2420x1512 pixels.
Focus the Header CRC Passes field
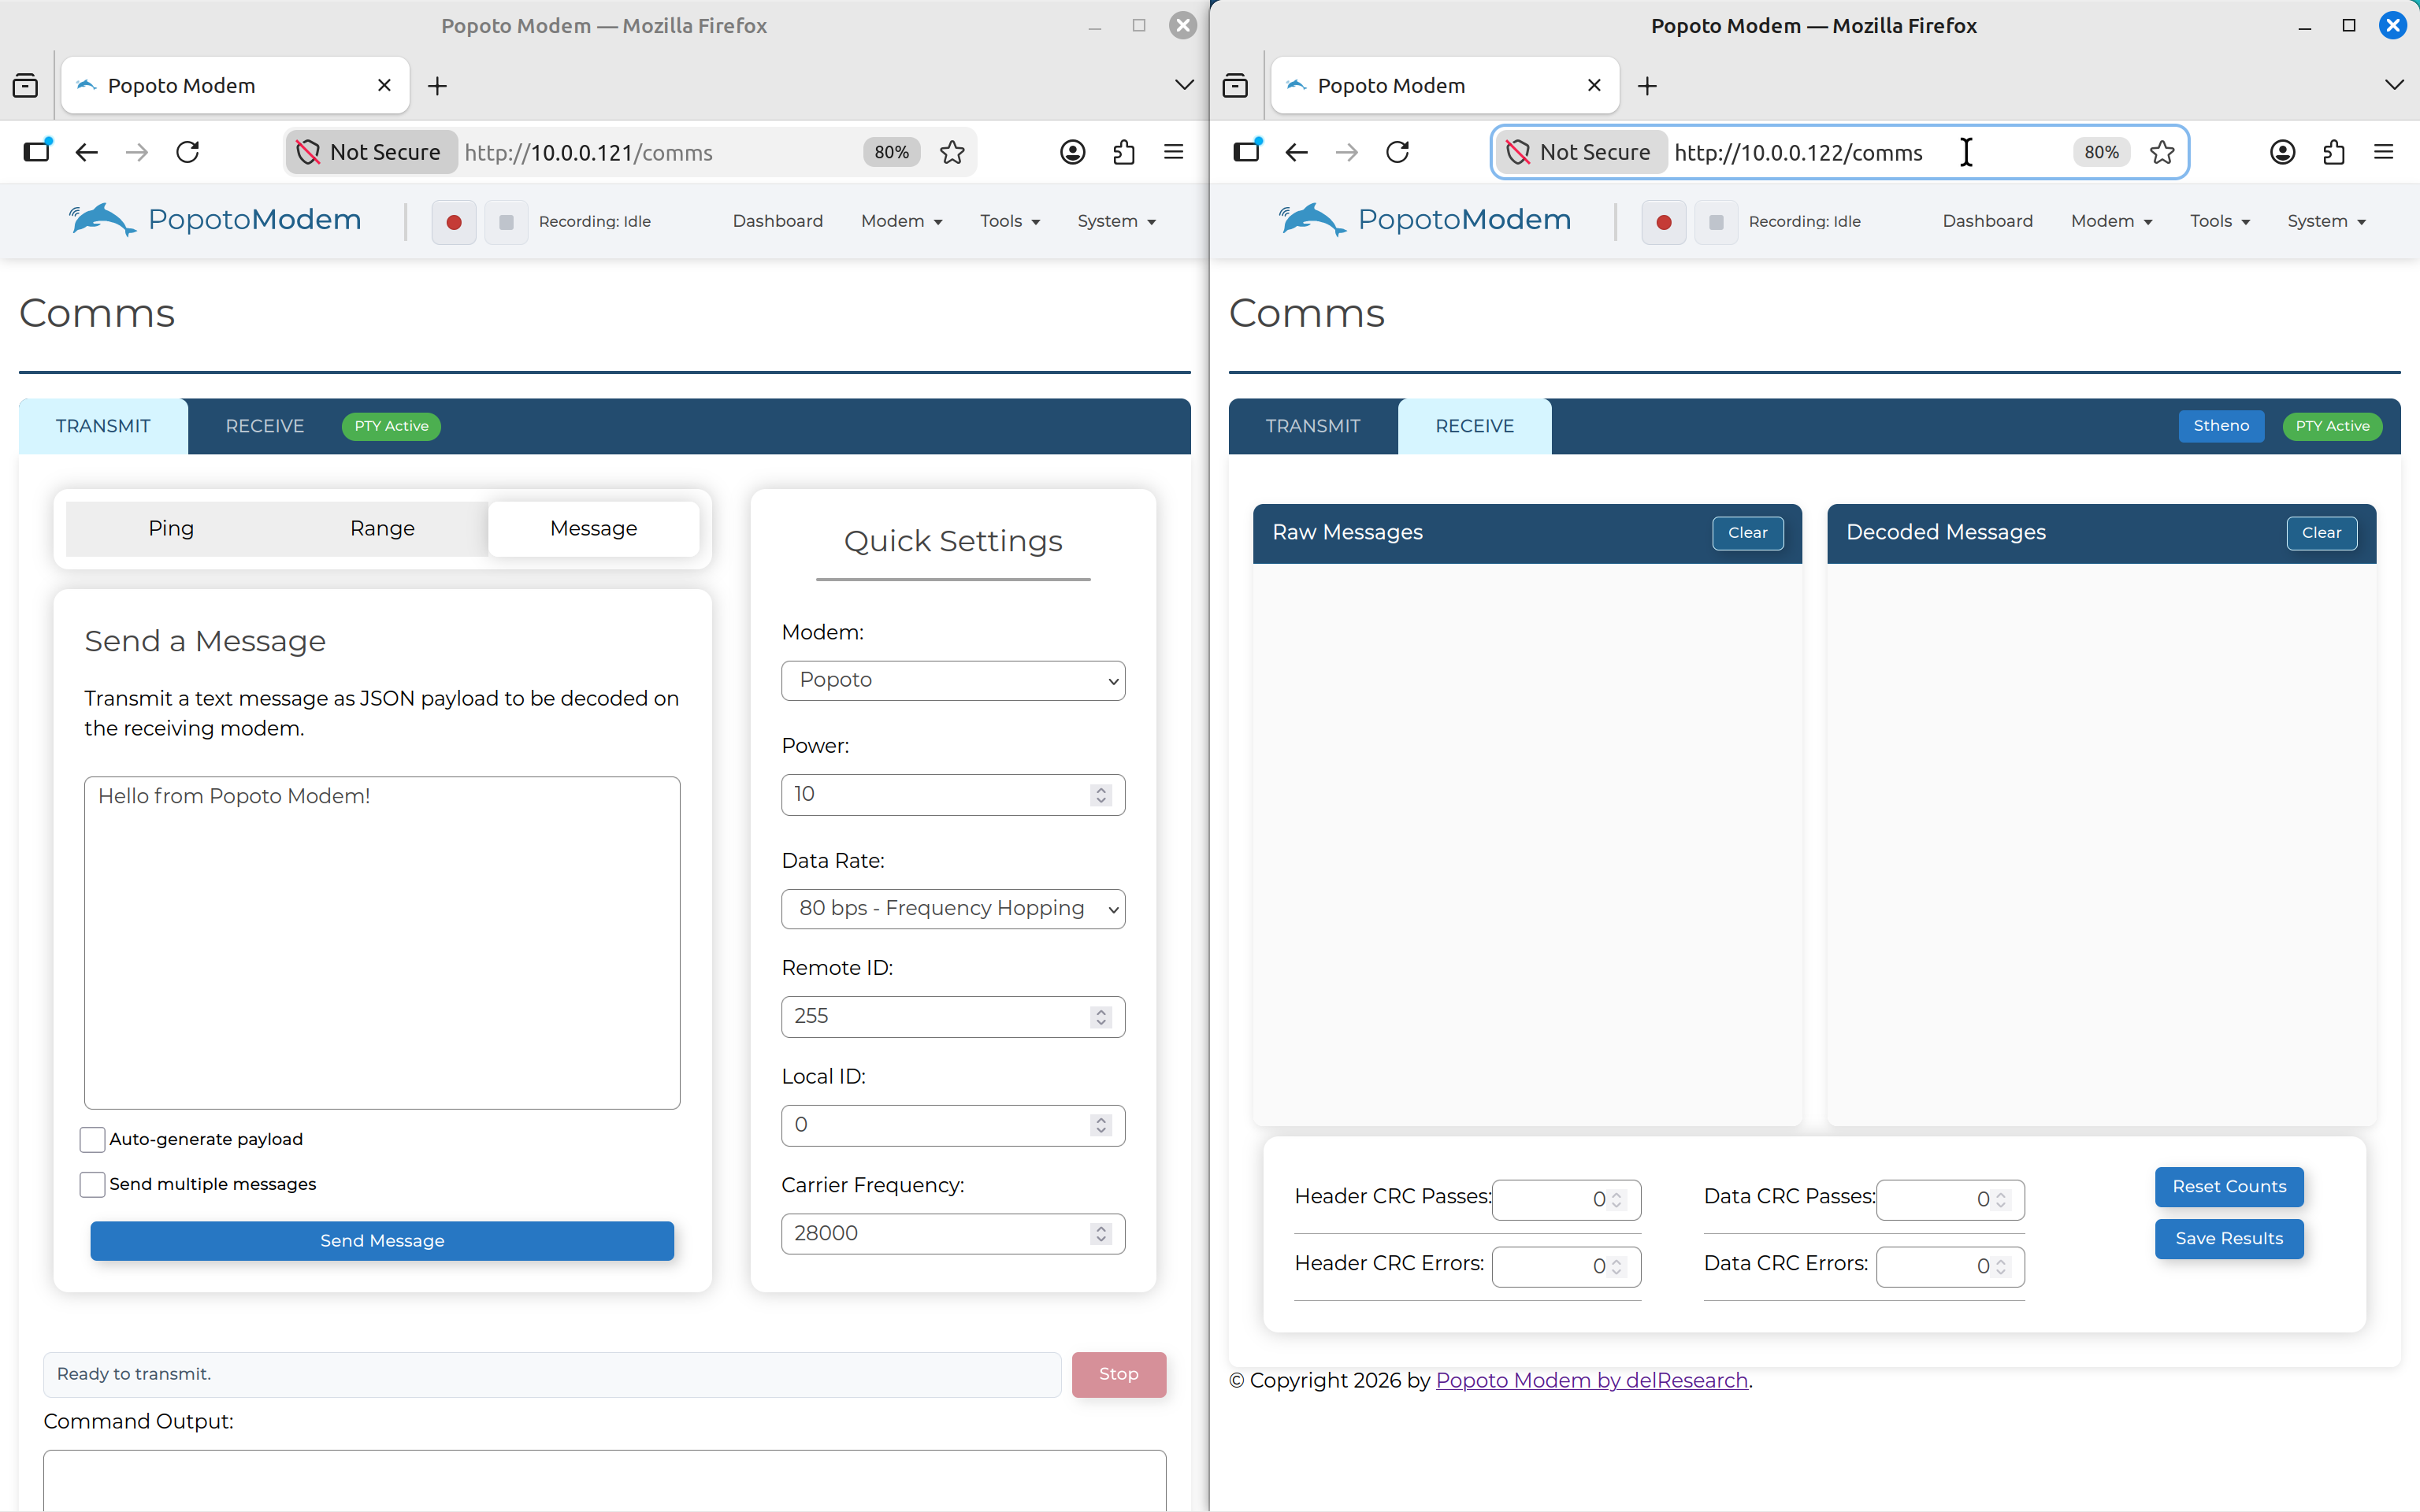point(1566,1200)
